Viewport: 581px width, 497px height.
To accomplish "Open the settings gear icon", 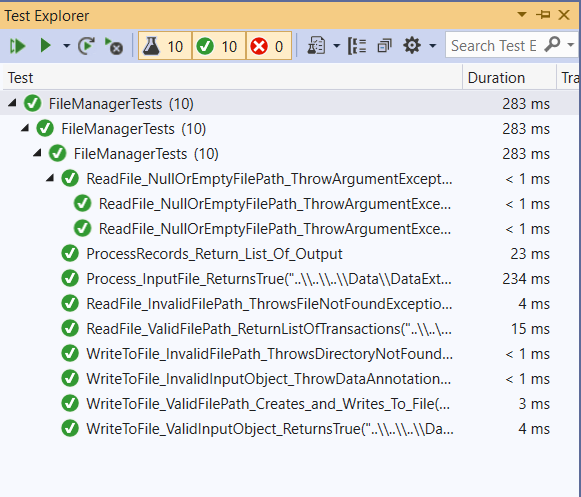I will [x=412, y=46].
